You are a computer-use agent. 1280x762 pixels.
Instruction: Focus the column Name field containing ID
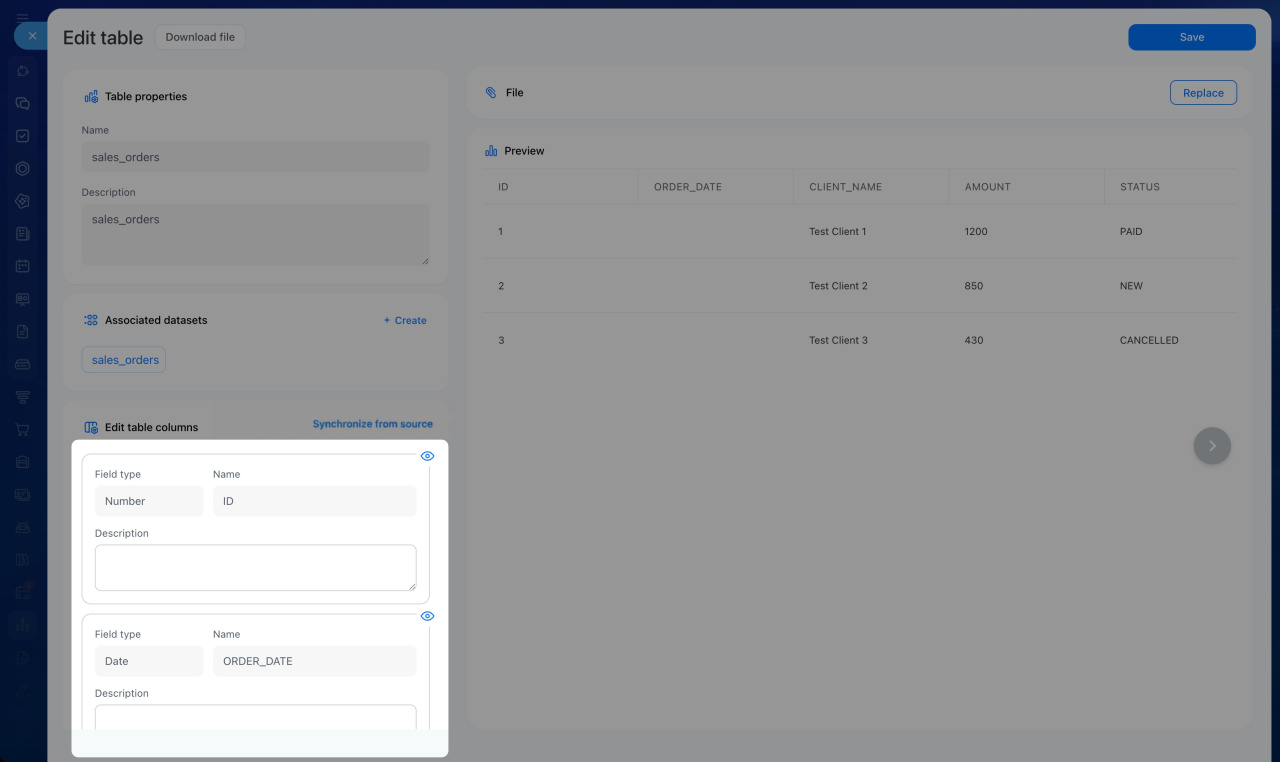tap(315, 501)
